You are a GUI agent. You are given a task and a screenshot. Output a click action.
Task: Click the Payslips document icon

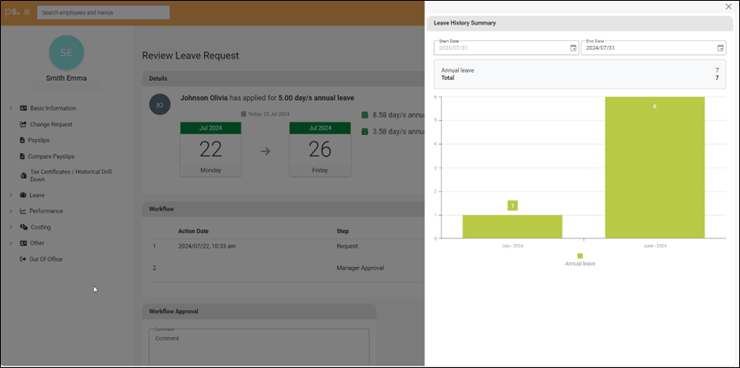click(22, 141)
